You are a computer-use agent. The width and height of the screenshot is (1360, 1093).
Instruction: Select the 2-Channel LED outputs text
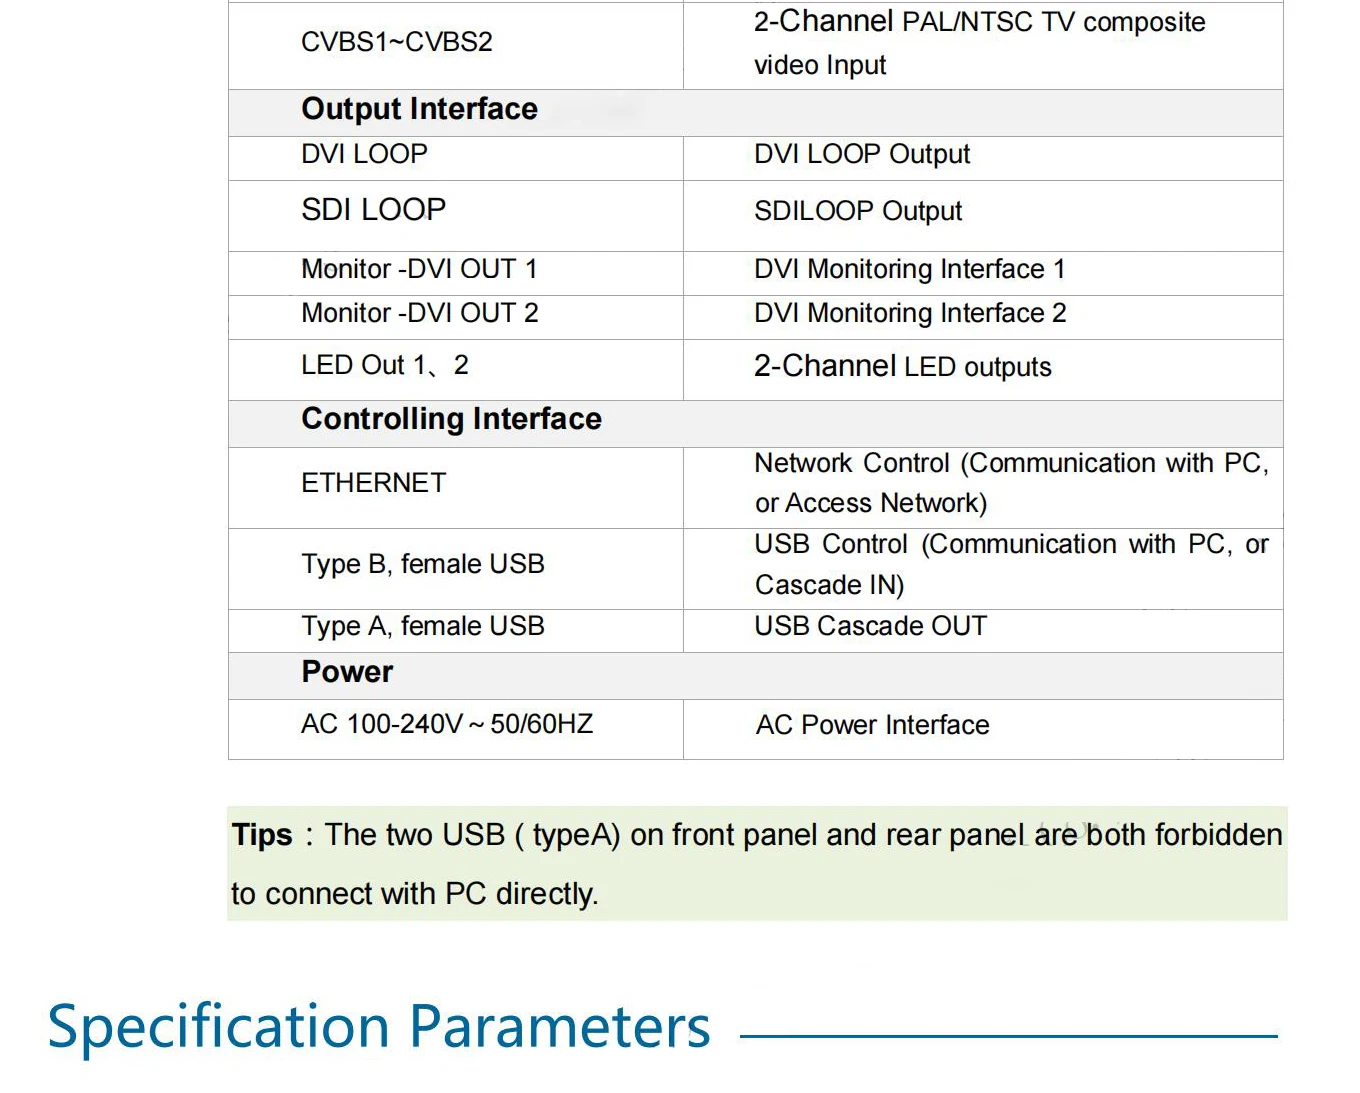pos(902,366)
